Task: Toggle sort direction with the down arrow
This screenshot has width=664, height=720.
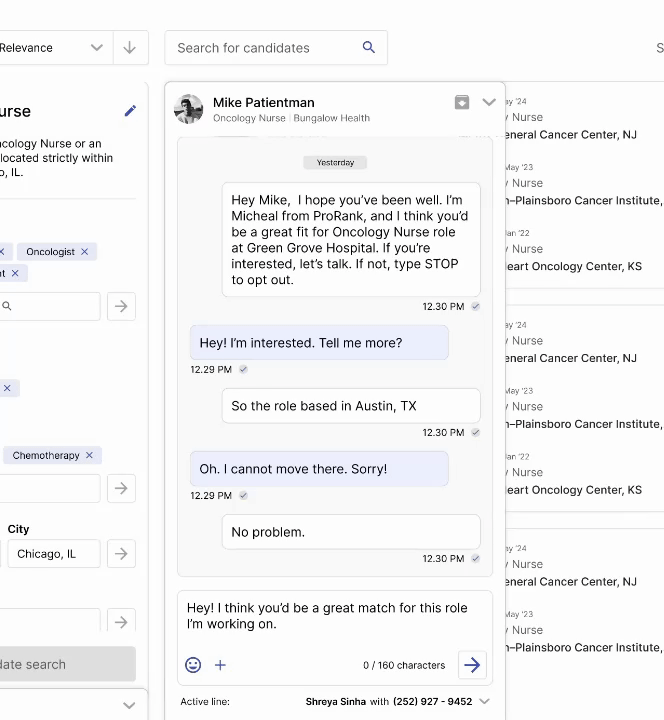Action: 129,47
